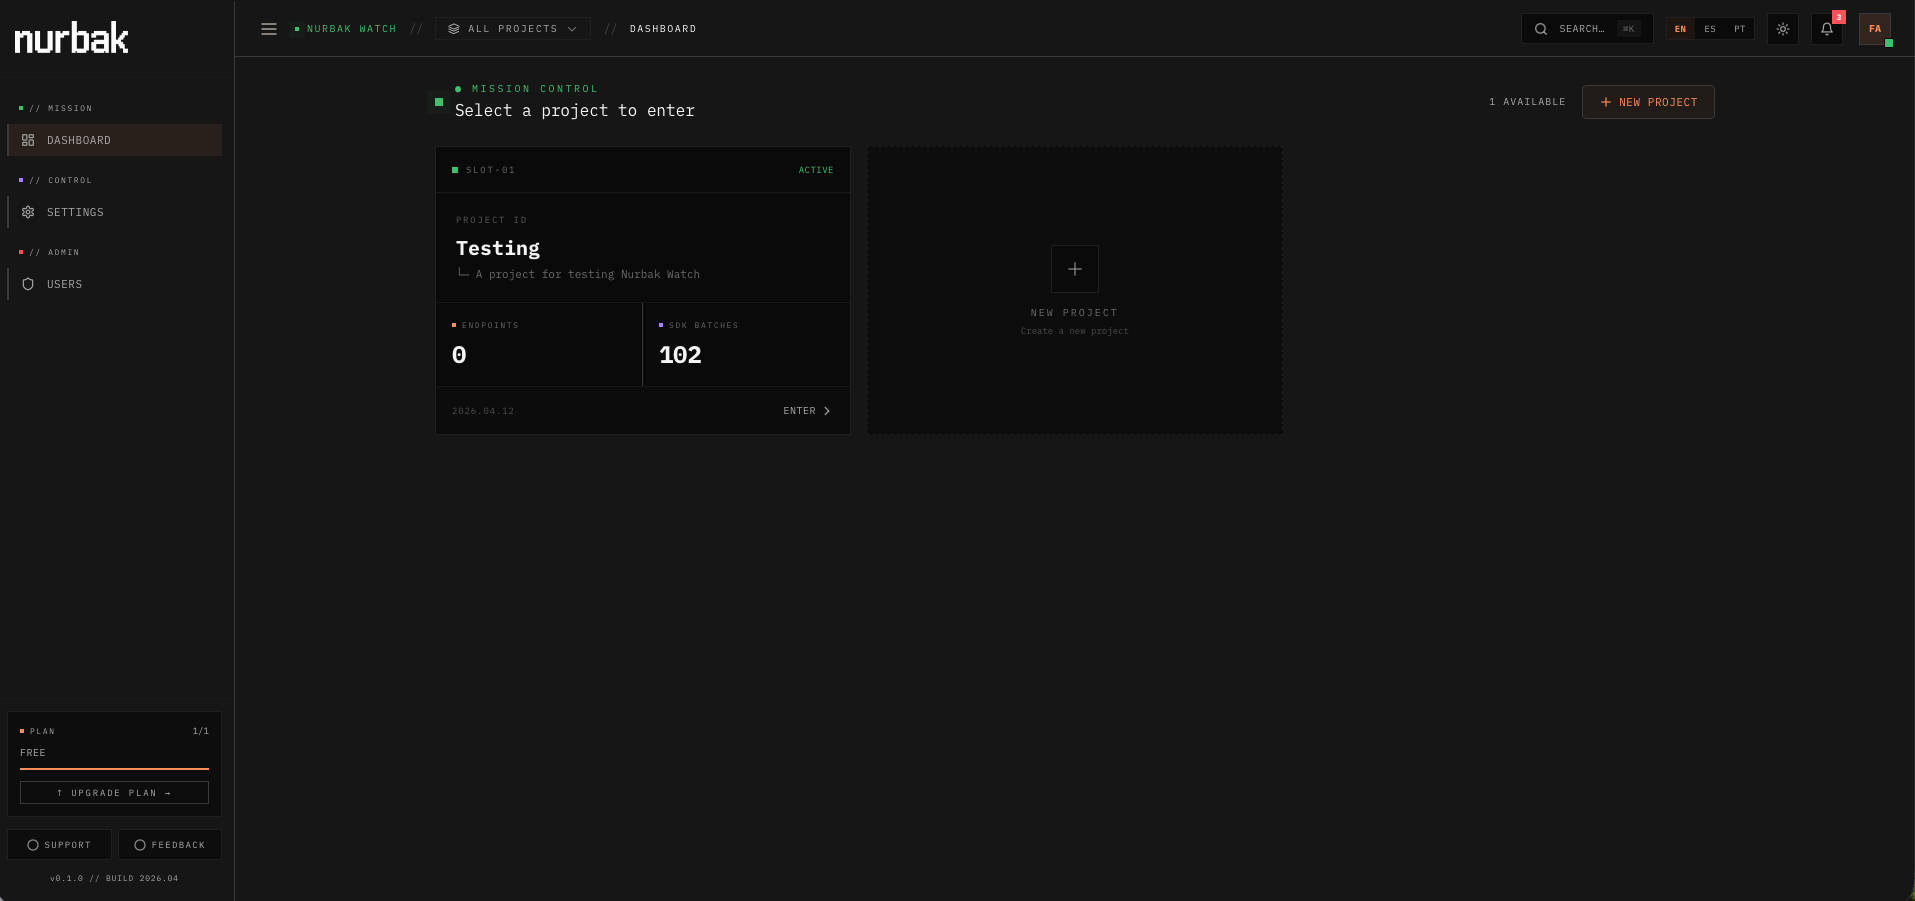1915x901 pixels.
Task: Switch language to ES
Action: coord(1710,29)
